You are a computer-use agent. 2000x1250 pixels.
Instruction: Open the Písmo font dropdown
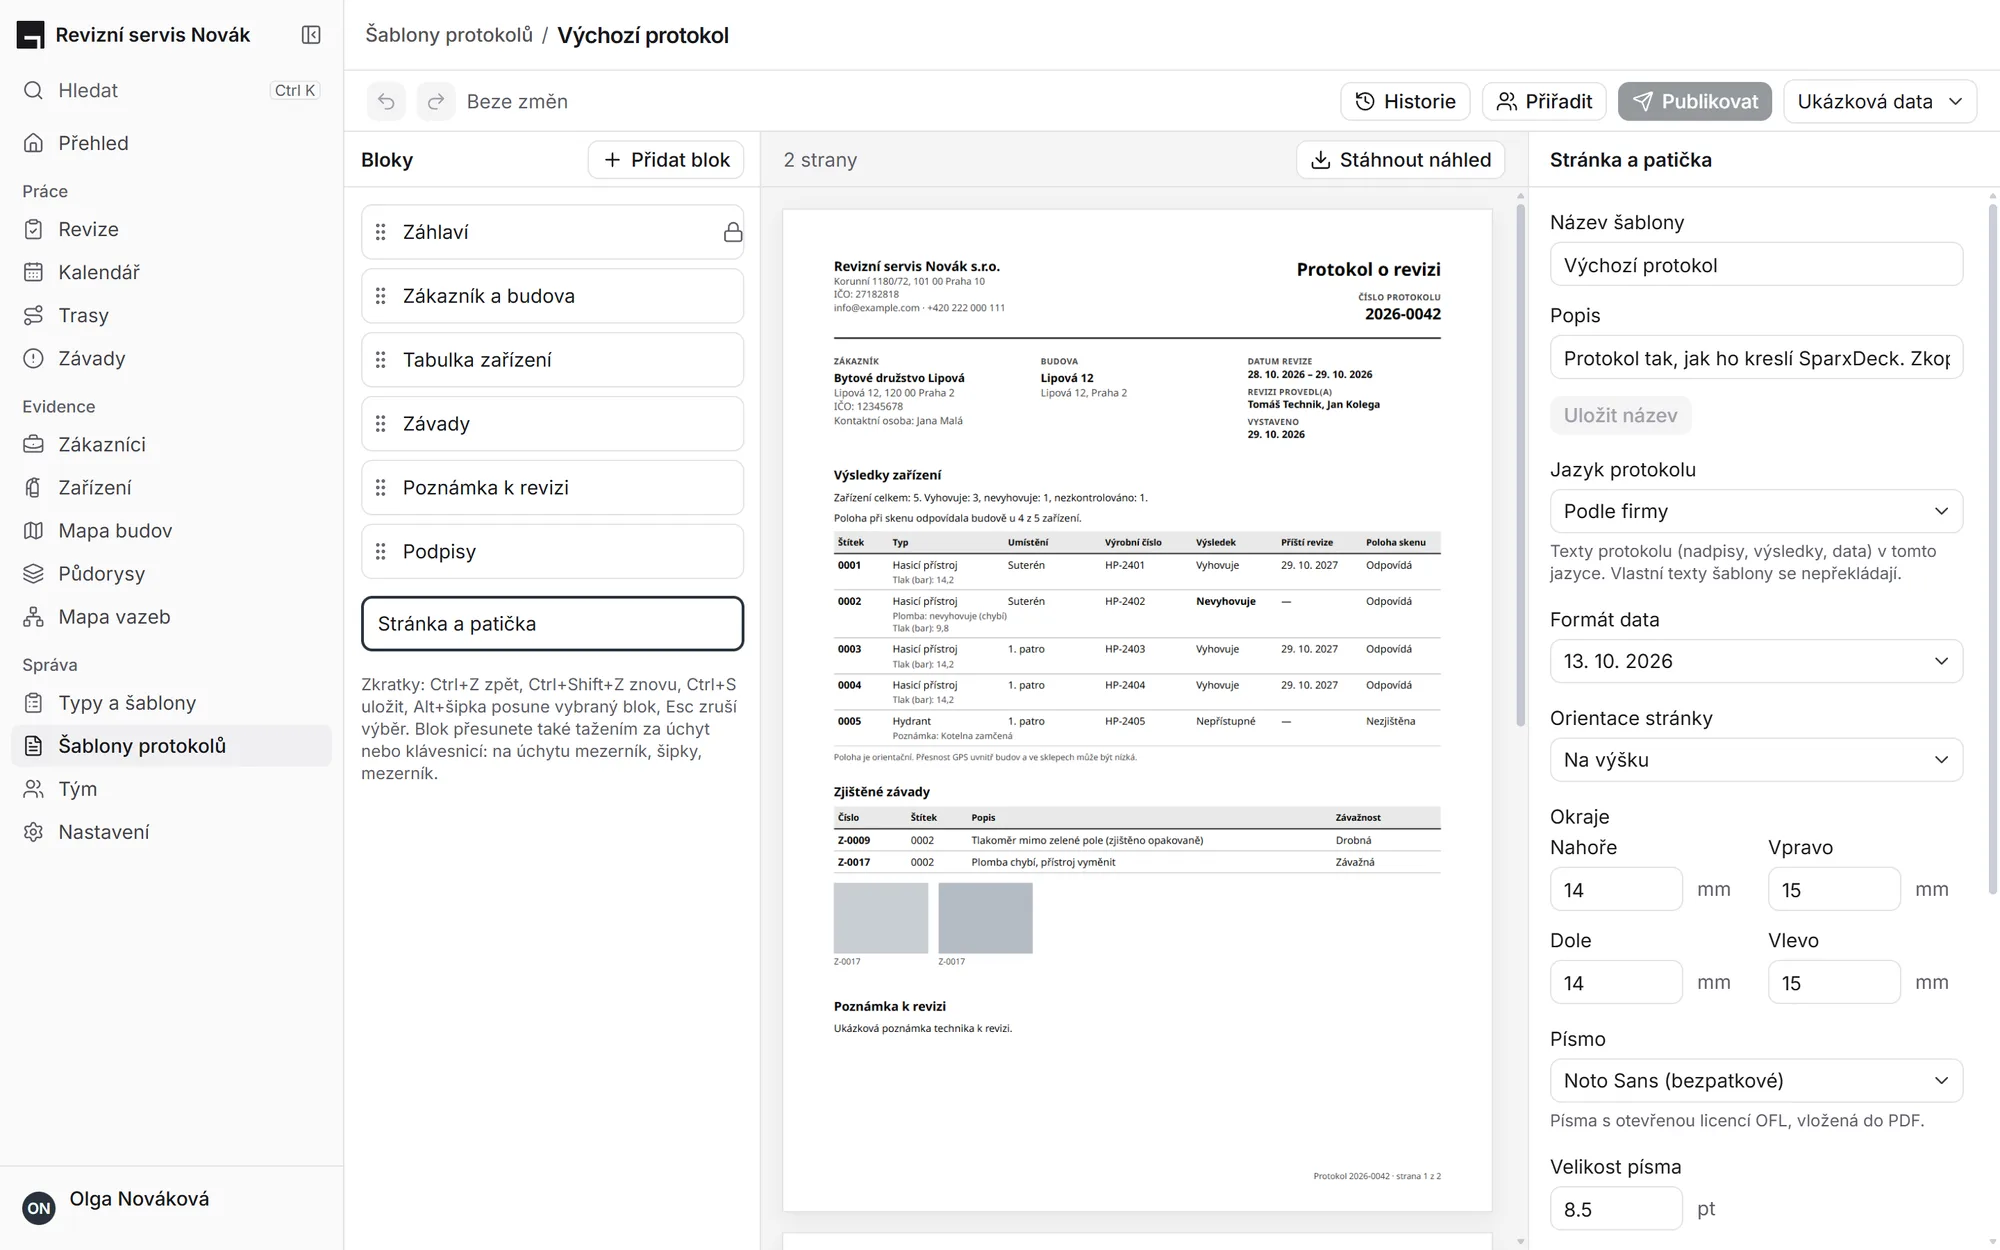1756,1081
